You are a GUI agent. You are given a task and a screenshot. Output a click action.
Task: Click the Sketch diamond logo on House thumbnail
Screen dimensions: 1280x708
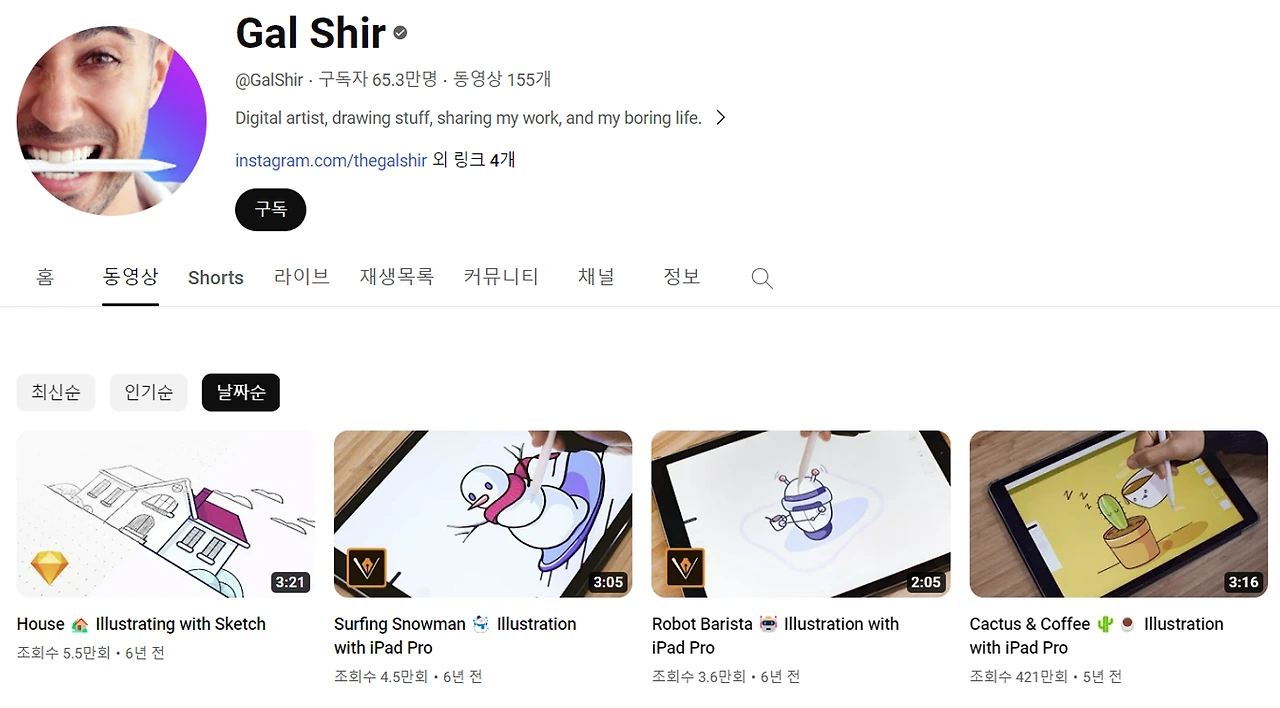50,568
